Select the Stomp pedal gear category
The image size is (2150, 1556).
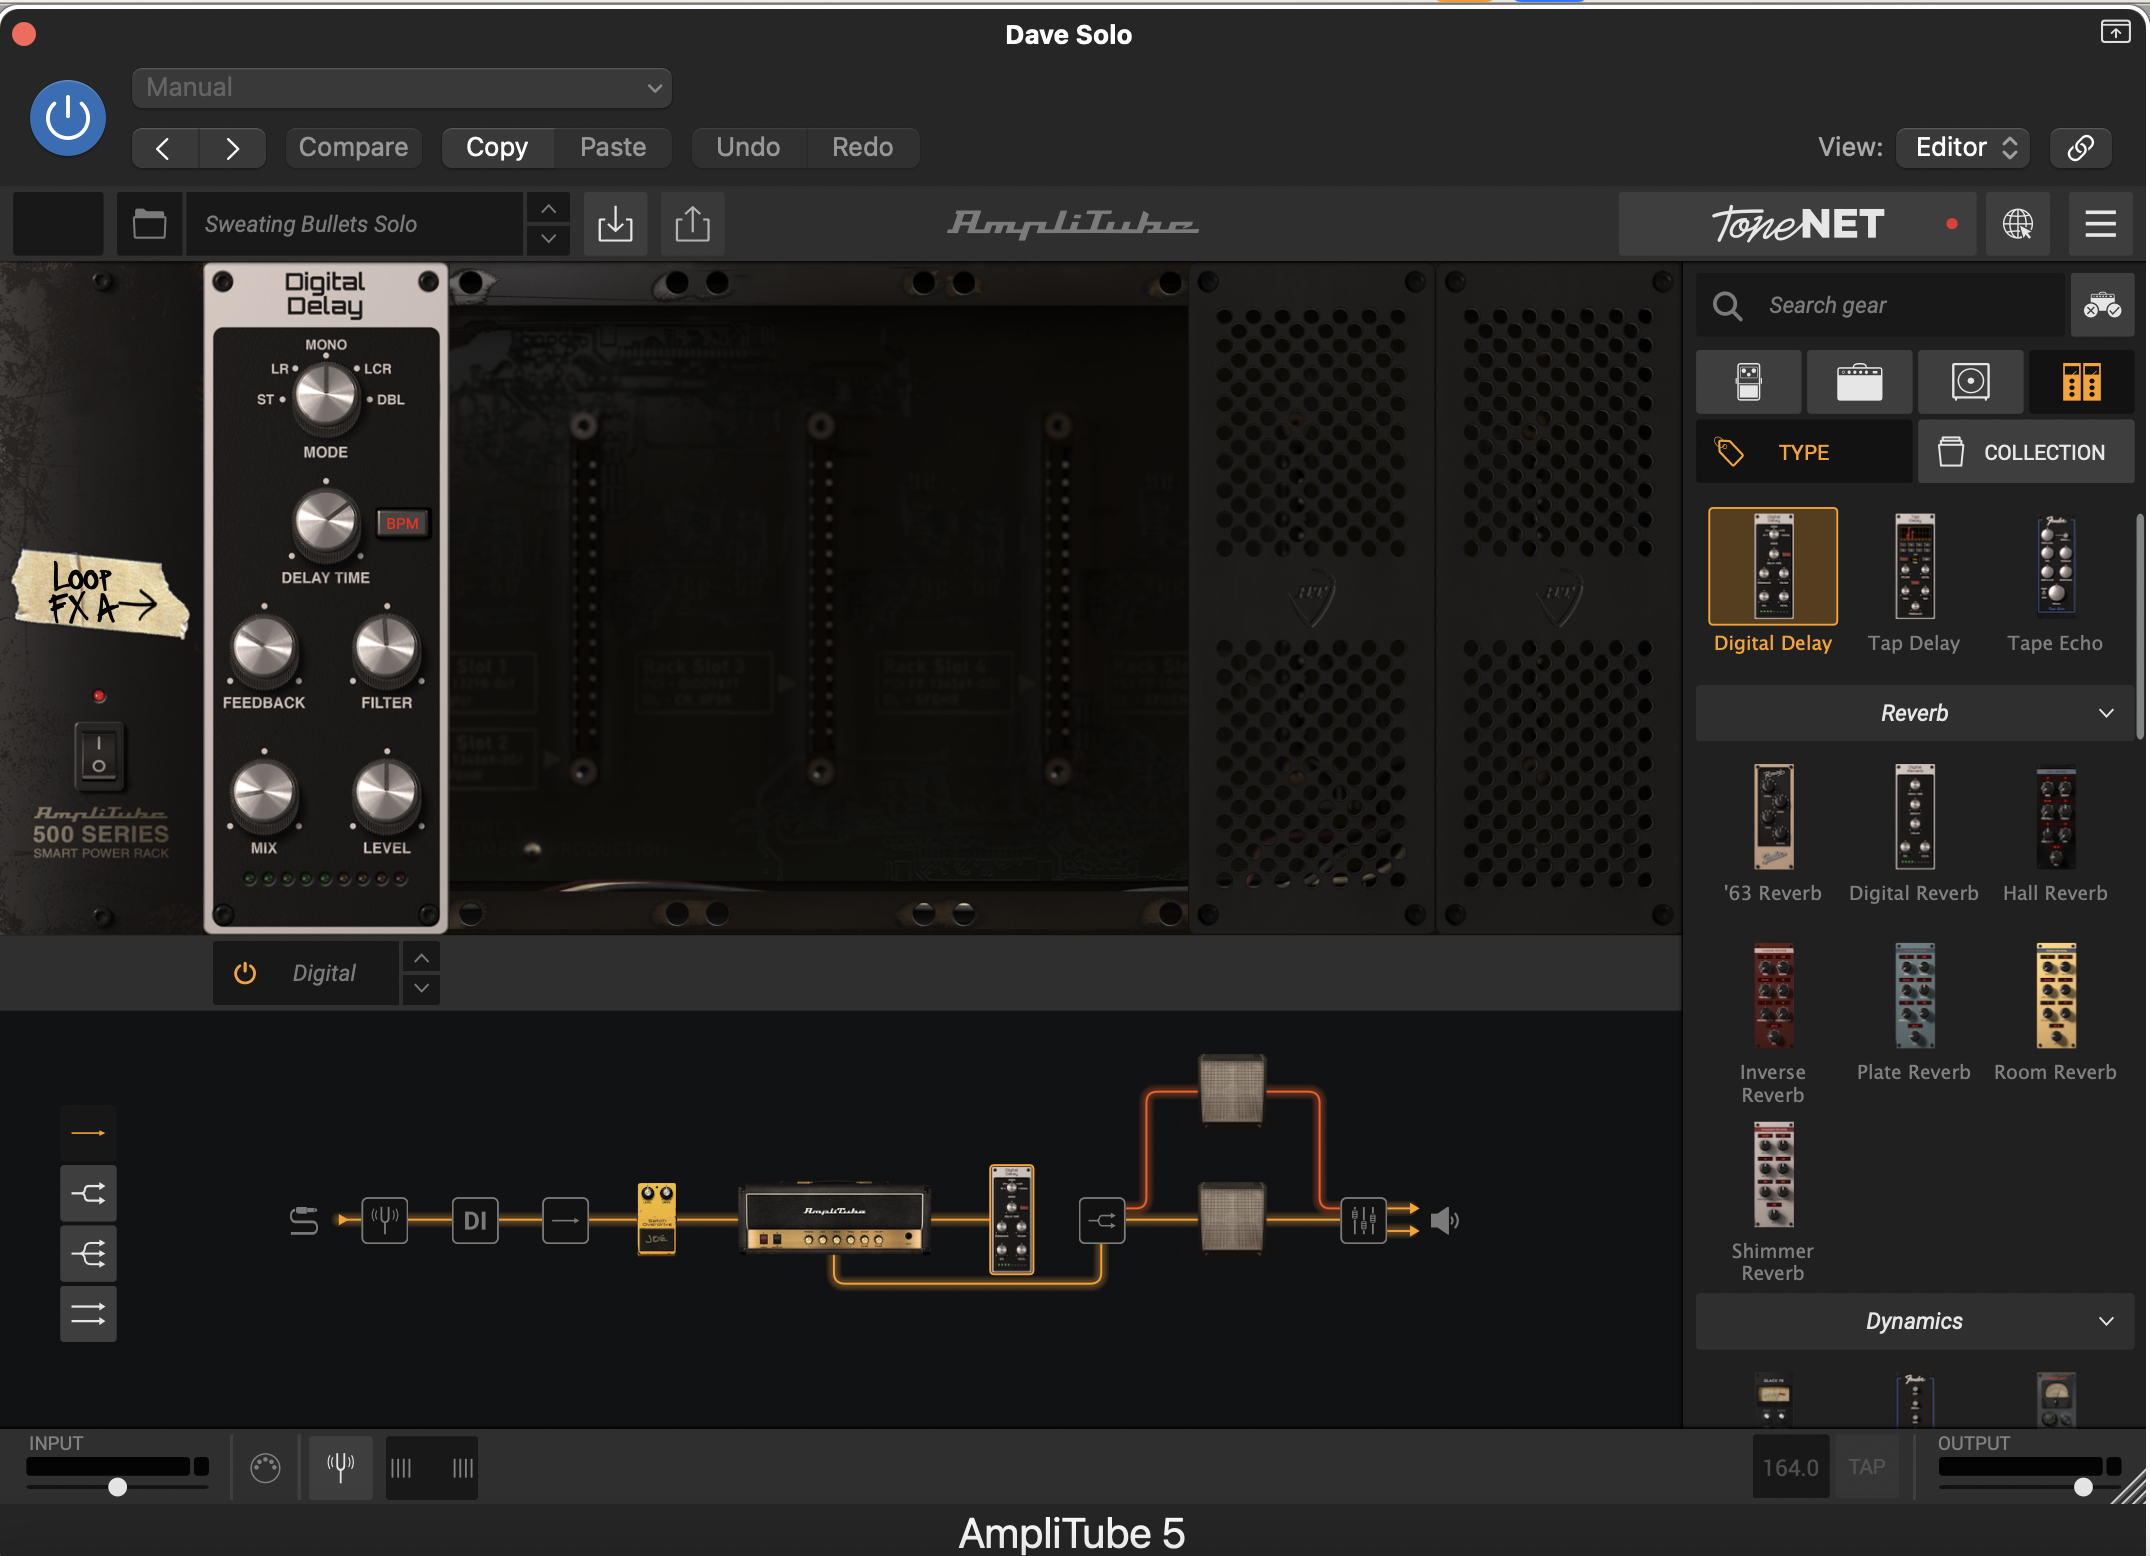pos(1749,382)
